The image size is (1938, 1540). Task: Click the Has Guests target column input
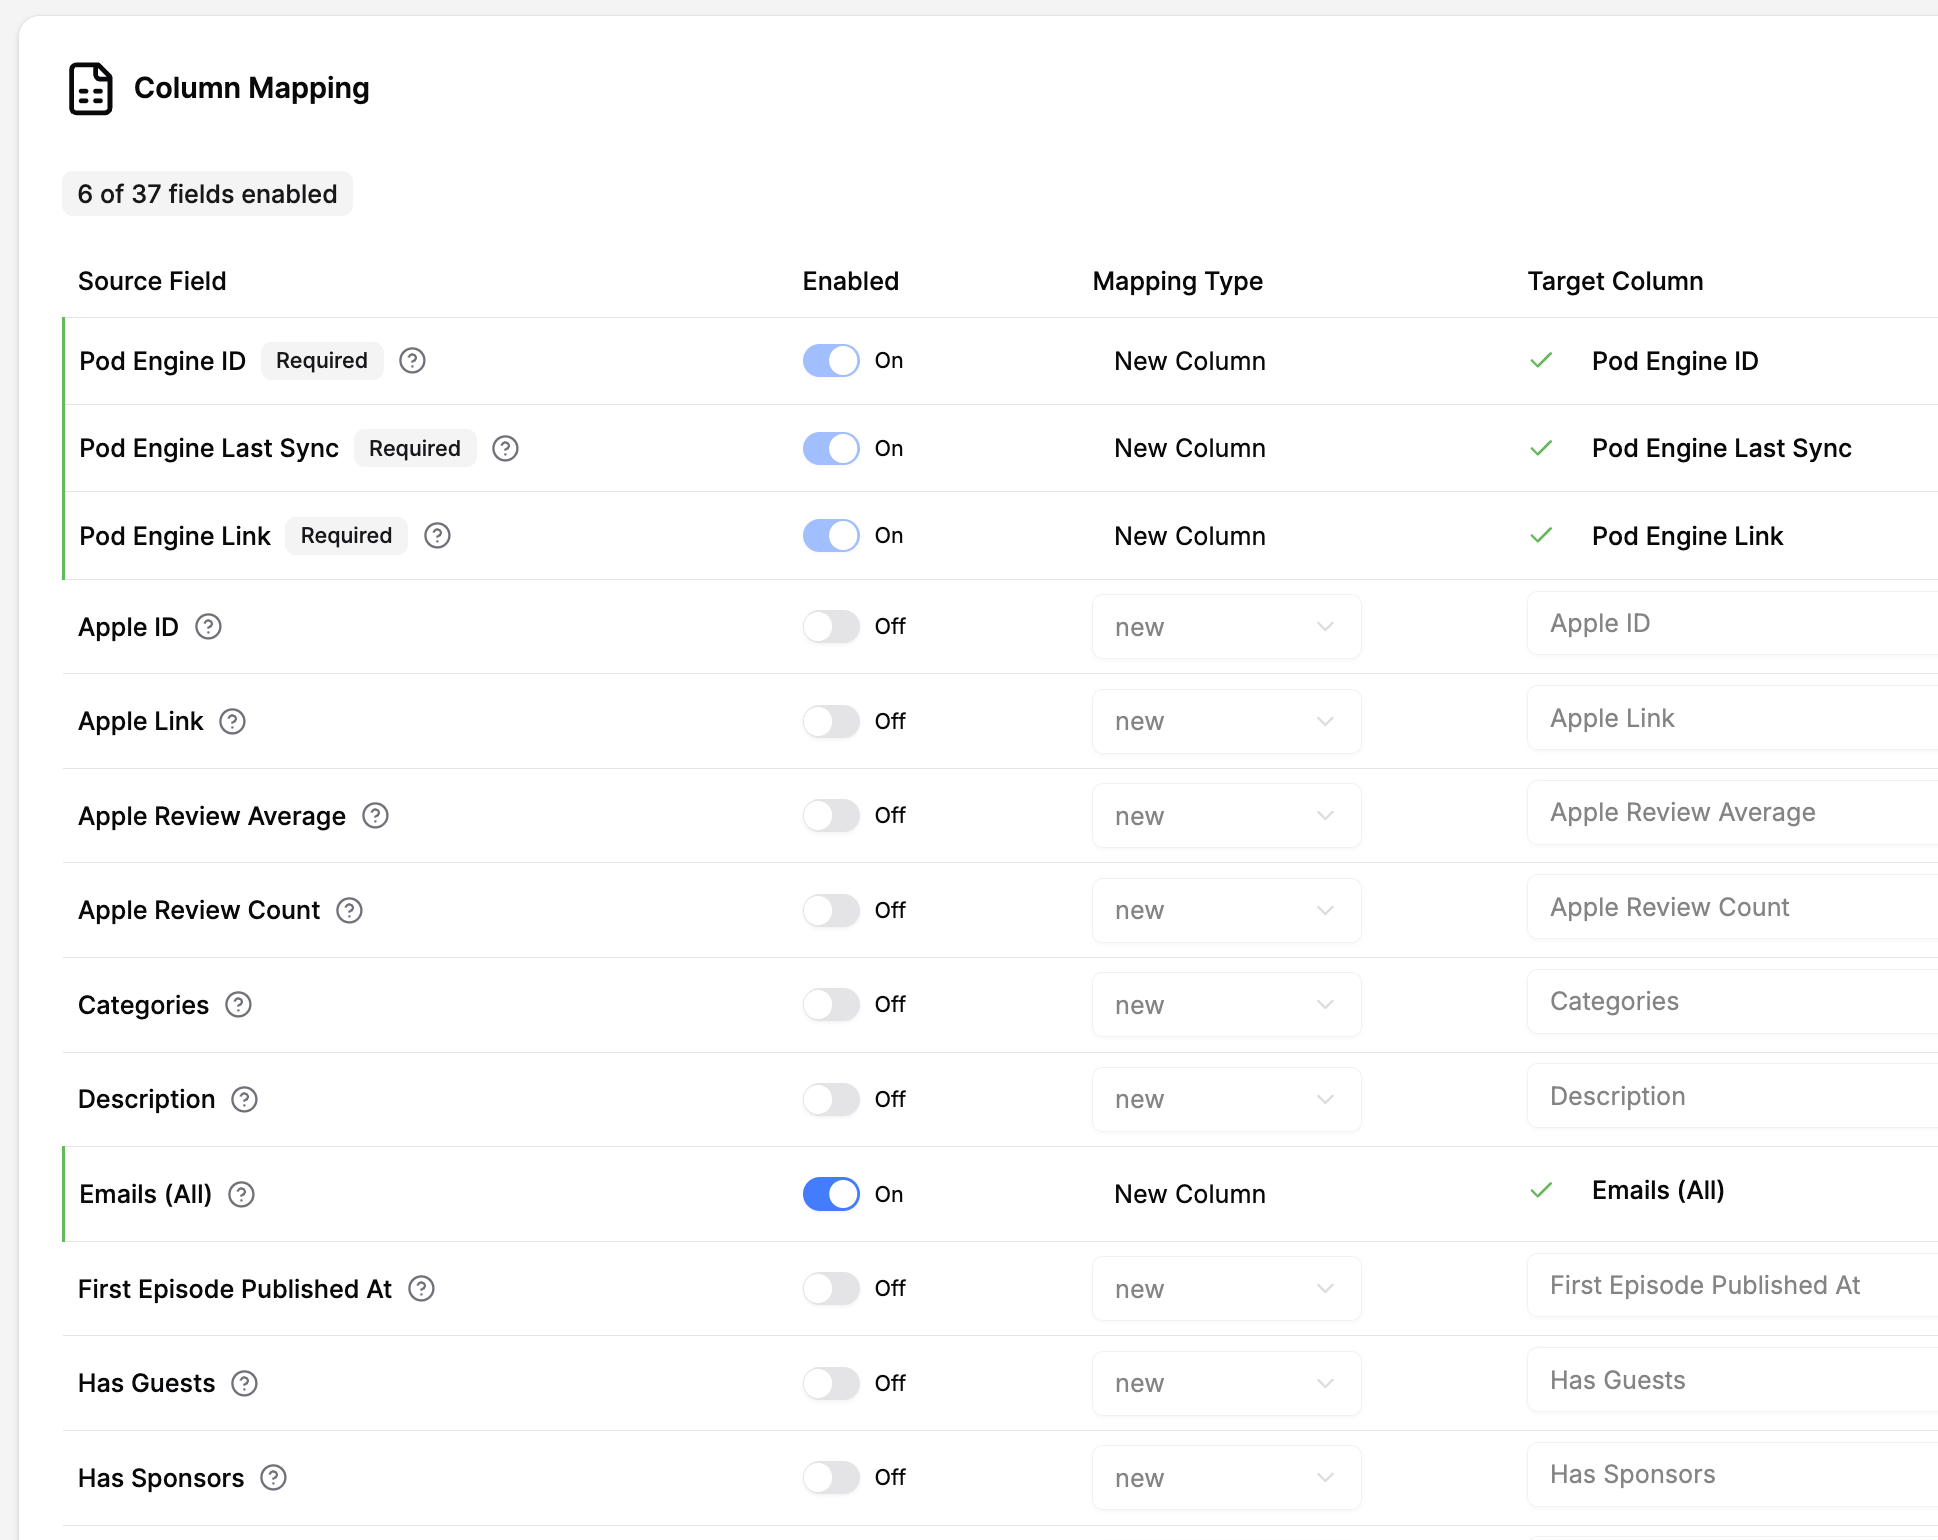[x=1732, y=1380]
